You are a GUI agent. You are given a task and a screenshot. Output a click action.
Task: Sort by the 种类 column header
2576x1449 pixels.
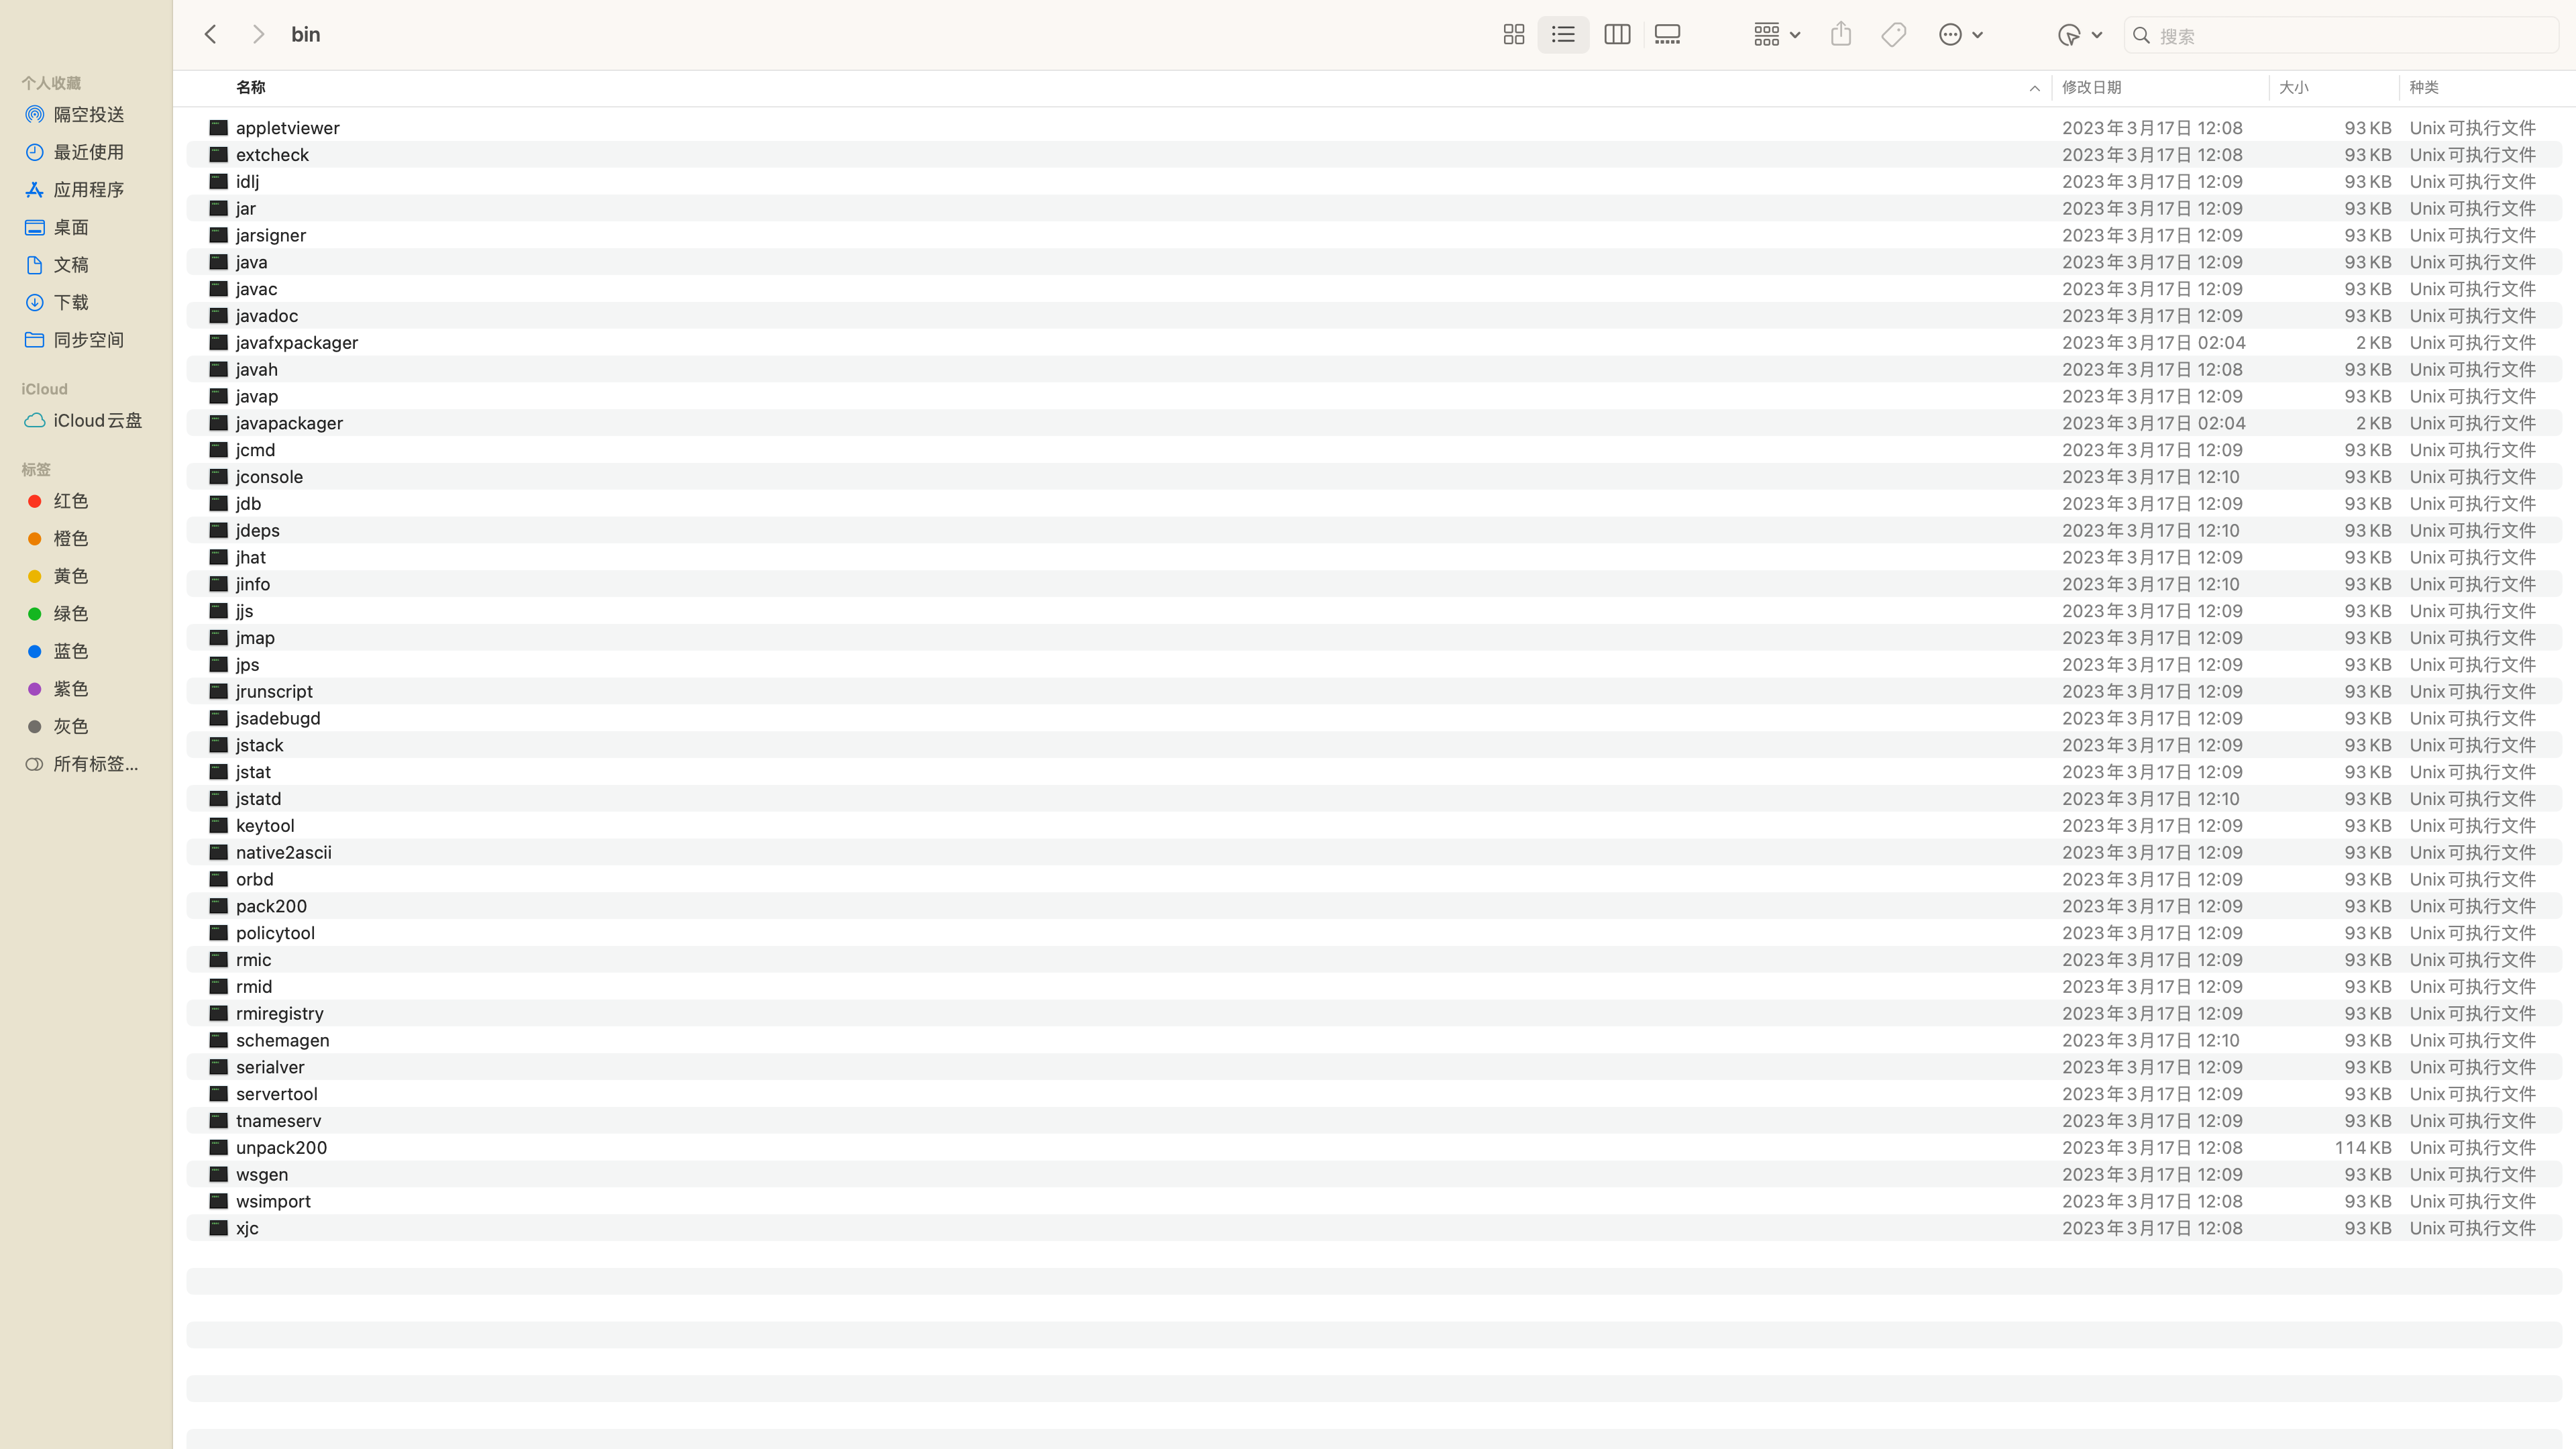pos(2423,88)
